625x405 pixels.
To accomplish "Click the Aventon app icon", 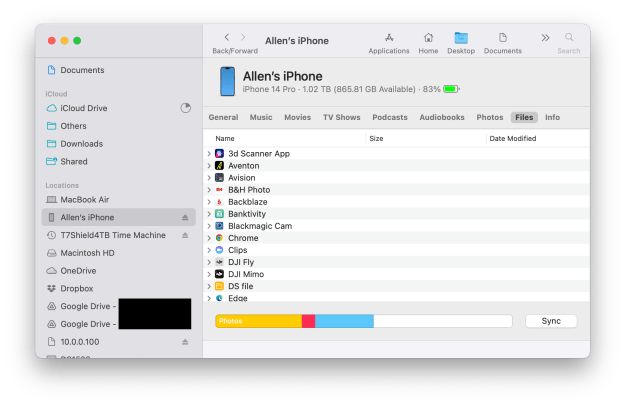I will (219, 165).
